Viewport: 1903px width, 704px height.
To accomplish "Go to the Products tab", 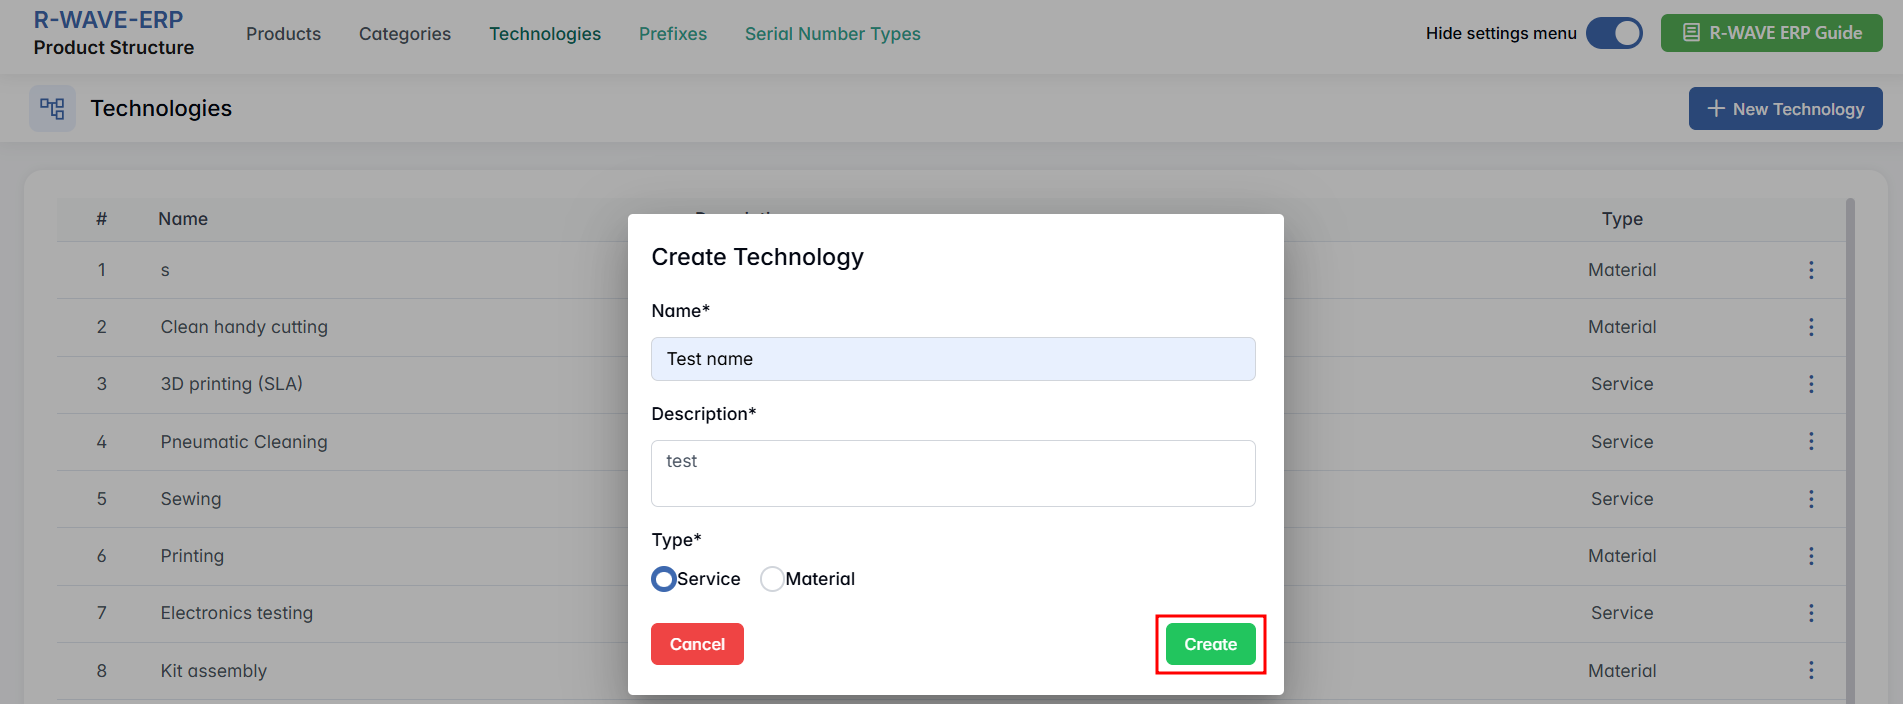I will tap(283, 34).
